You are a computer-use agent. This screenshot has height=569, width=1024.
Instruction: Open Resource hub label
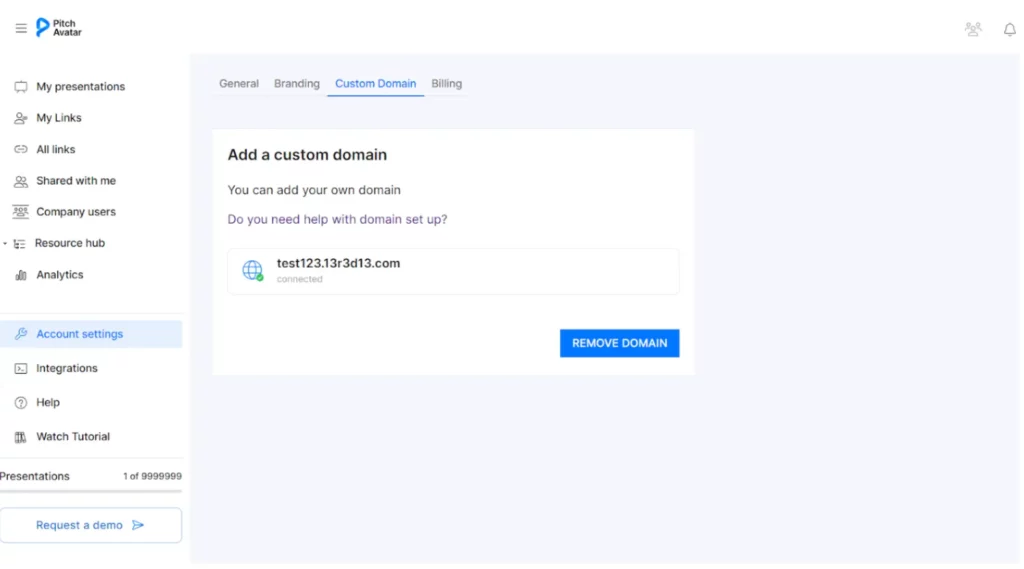click(70, 243)
